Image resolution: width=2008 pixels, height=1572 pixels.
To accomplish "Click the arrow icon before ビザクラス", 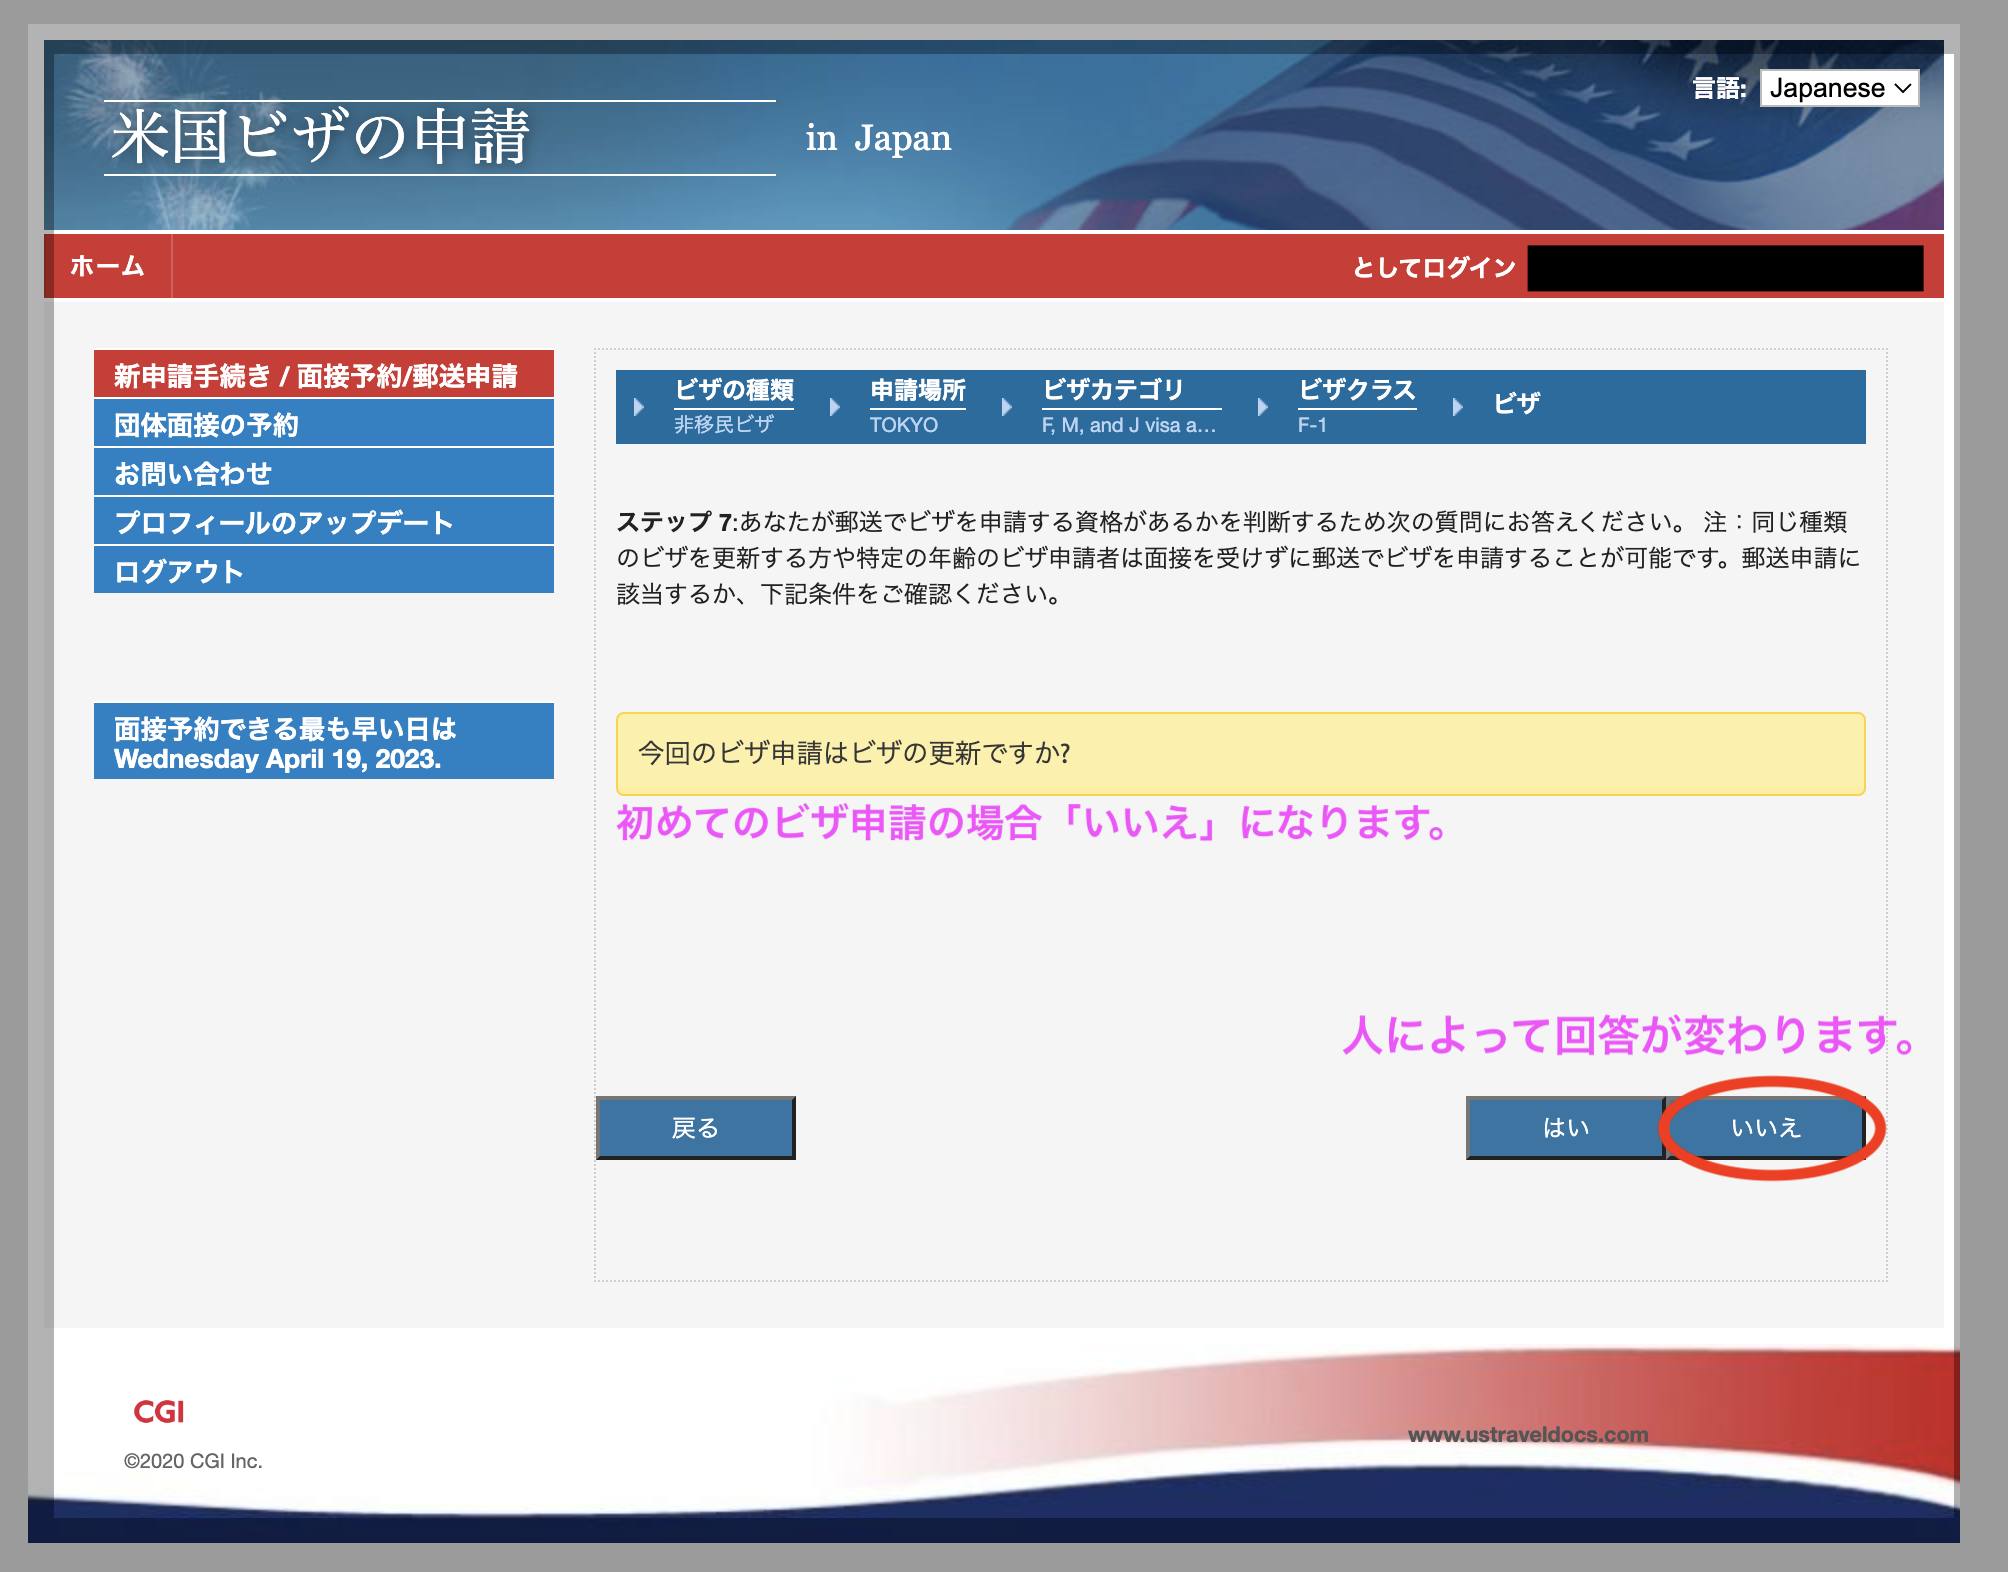I will pyautogui.click(x=1263, y=407).
